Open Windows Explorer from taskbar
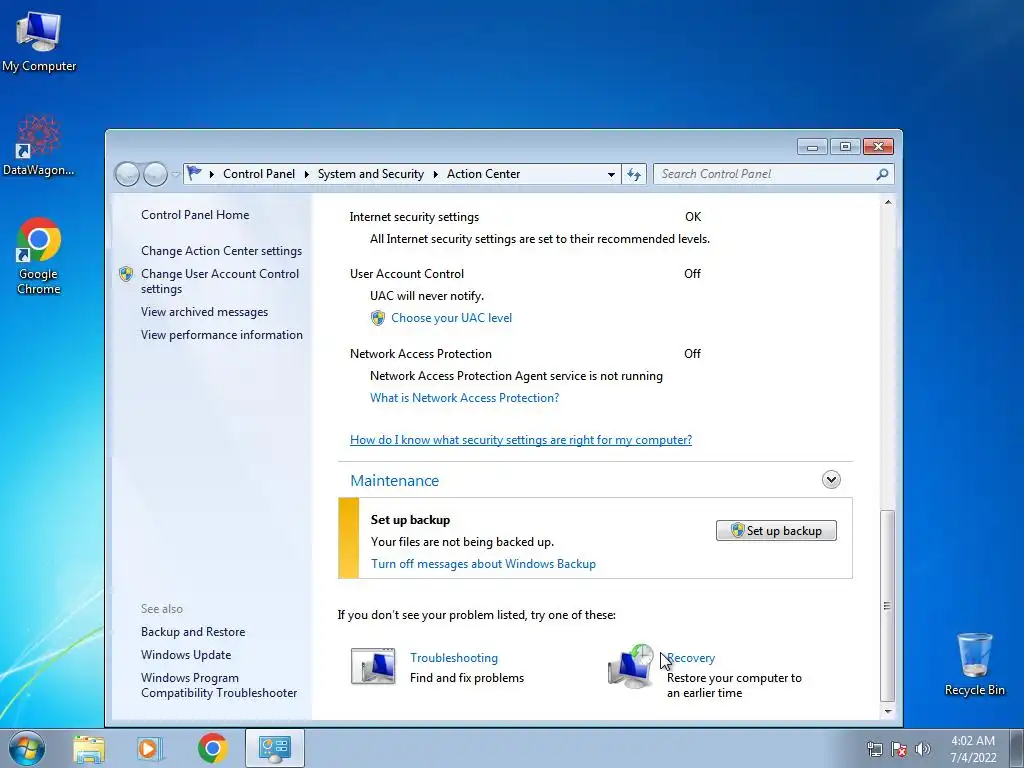The width and height of the screenshot is (1024, 768). coord(89,749)
